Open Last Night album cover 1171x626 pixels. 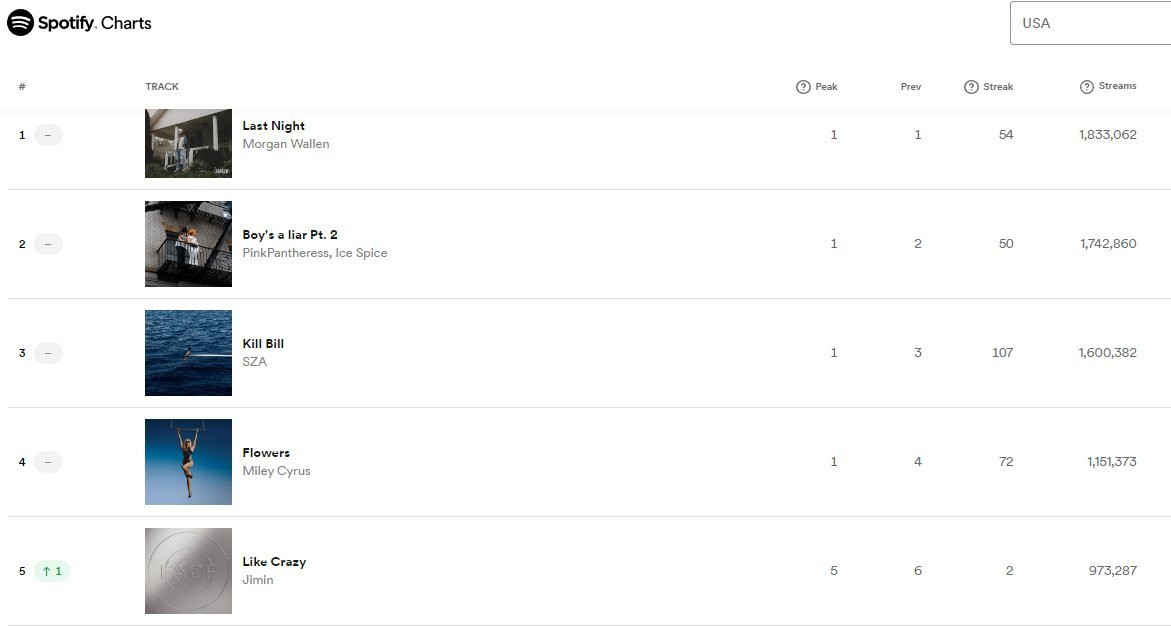pyautogui.click(x=188, y=143)
